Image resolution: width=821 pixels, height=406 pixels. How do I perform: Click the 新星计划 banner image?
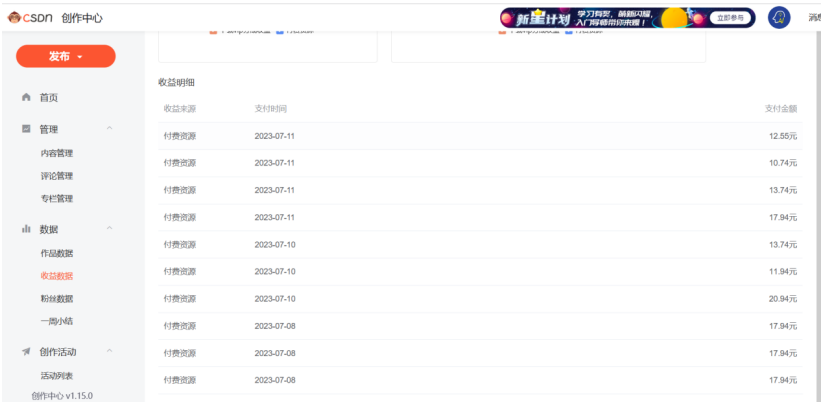pos(627,18)
